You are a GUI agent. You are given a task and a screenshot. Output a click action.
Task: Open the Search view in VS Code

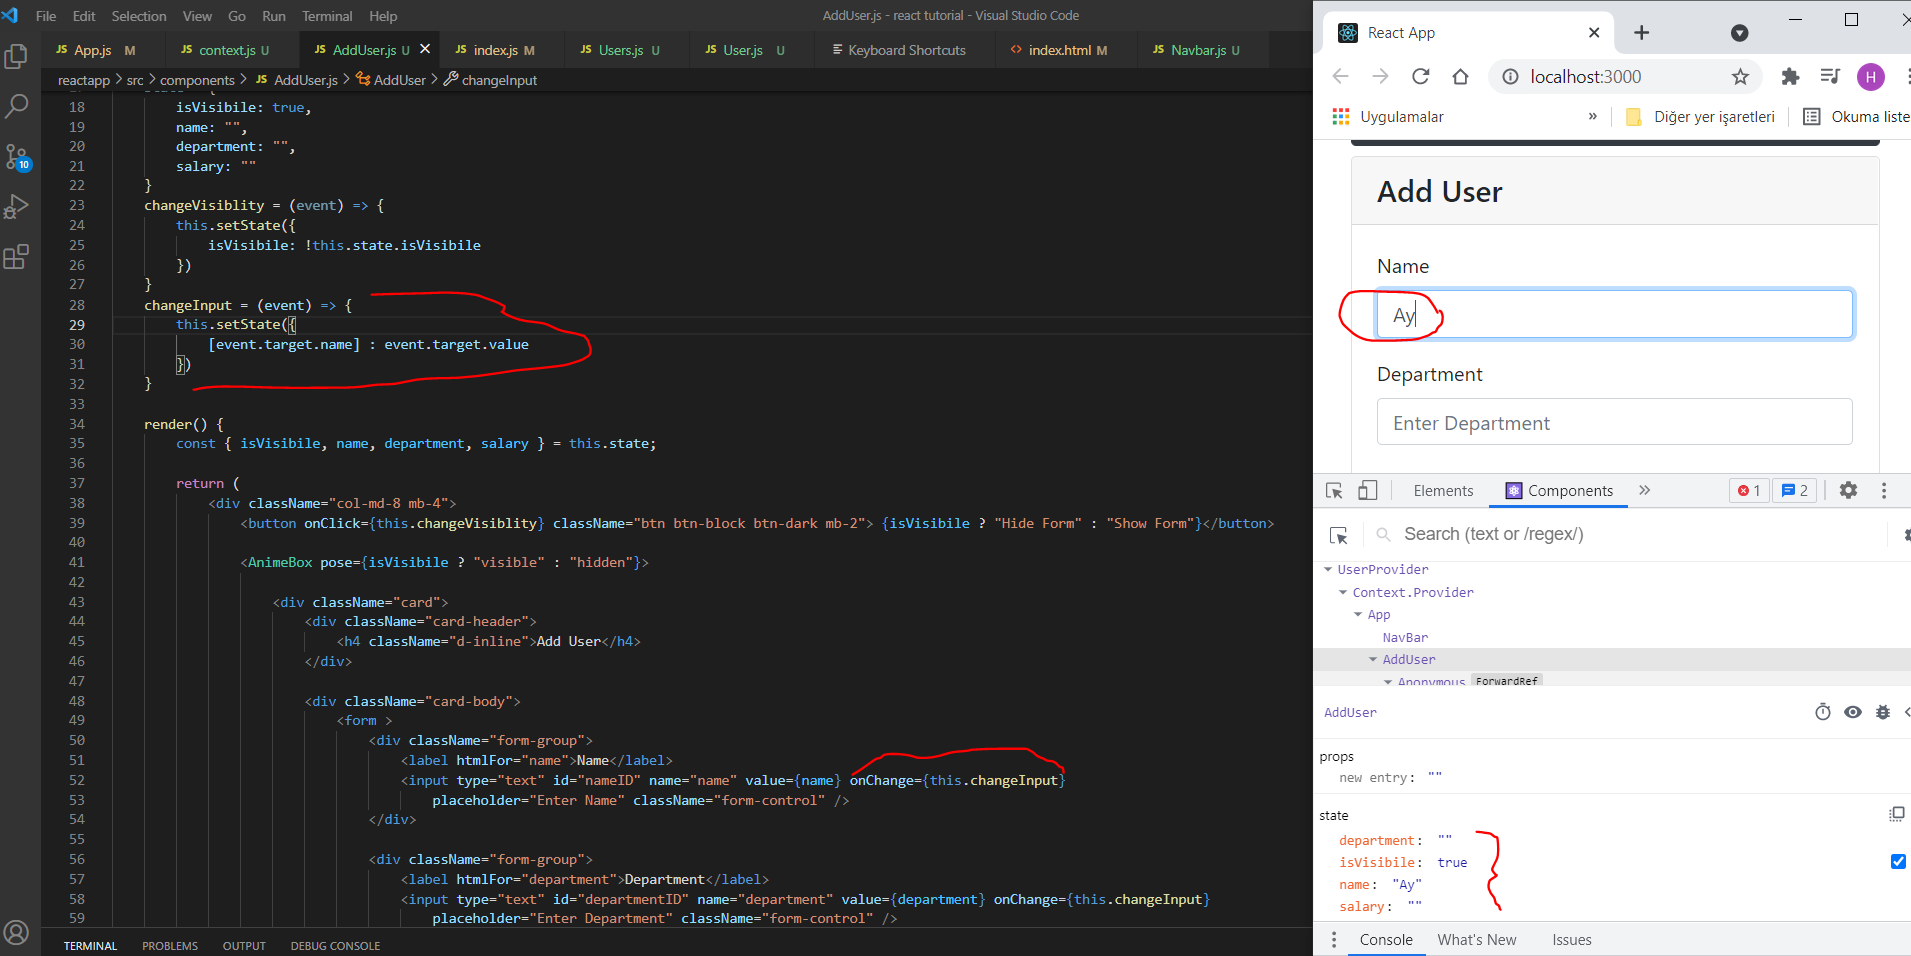click(16, 106)
